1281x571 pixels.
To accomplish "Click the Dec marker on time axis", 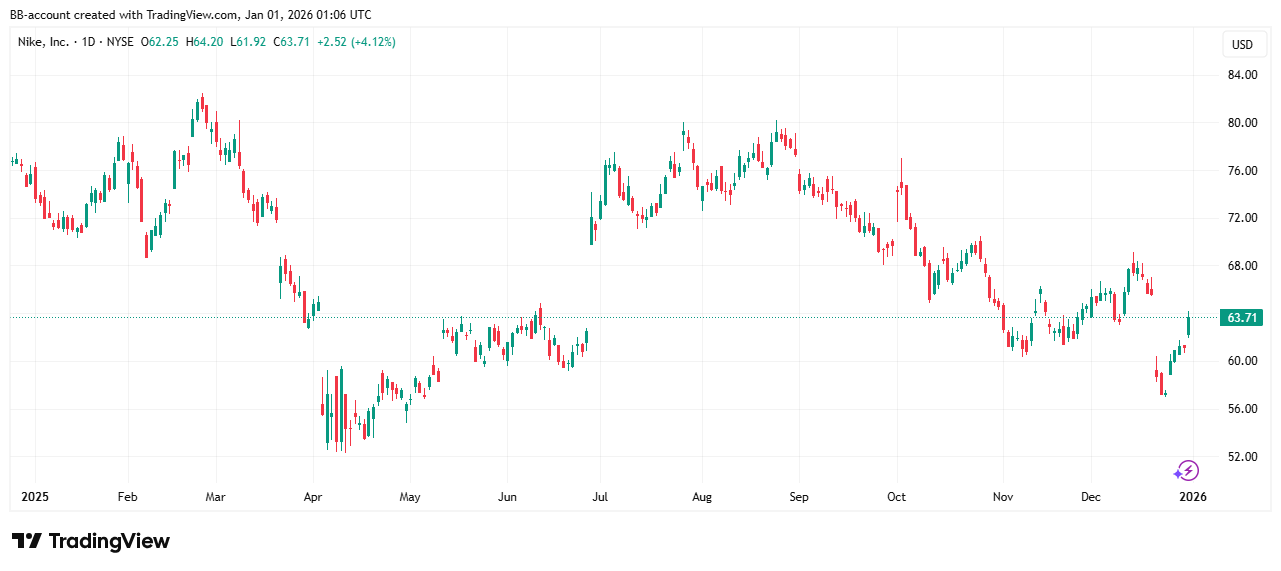I will (x=1091, y=496).
